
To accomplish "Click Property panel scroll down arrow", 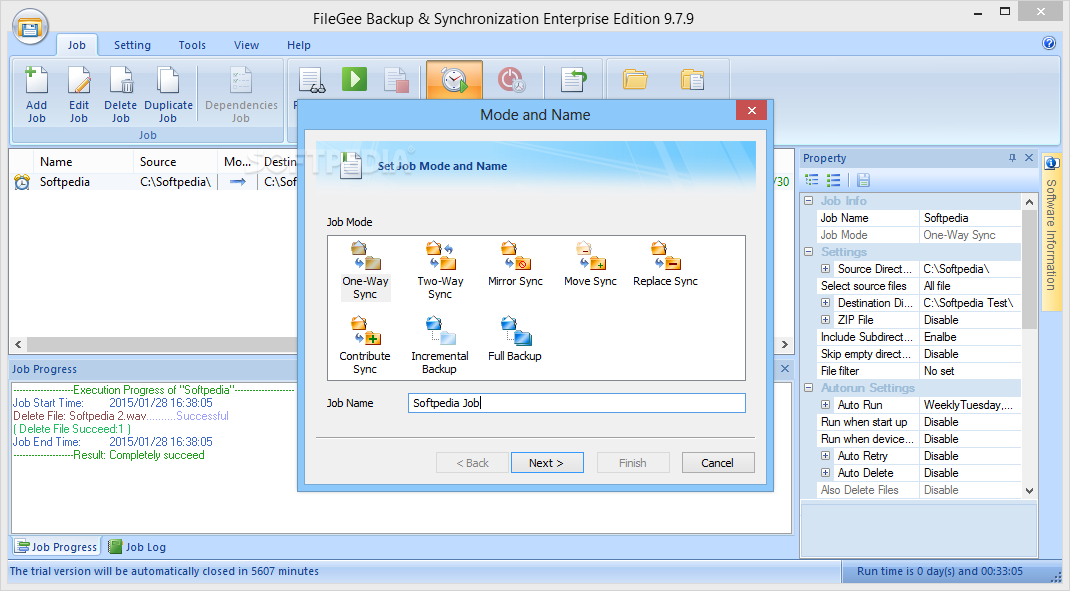I will pos(1029,491).
